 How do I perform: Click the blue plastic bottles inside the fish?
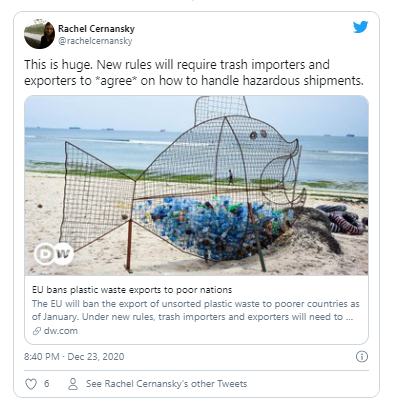tap(209, 227)
